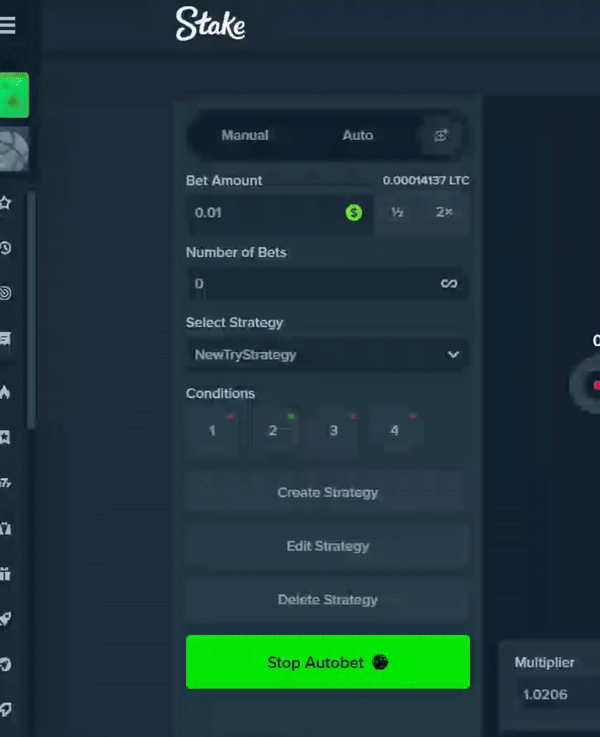
Task: Click the Stop Autobet button
Action: click(x=327, y=662)
